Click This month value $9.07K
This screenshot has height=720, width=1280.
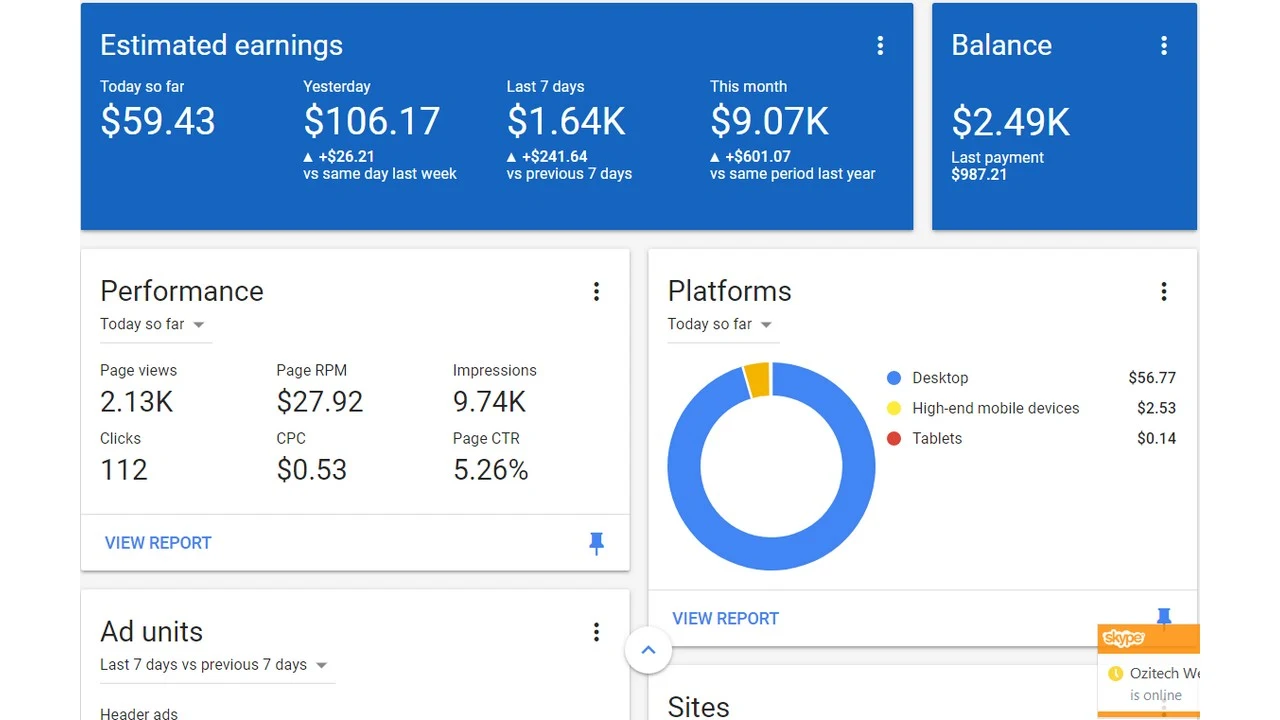coord(770,121)
